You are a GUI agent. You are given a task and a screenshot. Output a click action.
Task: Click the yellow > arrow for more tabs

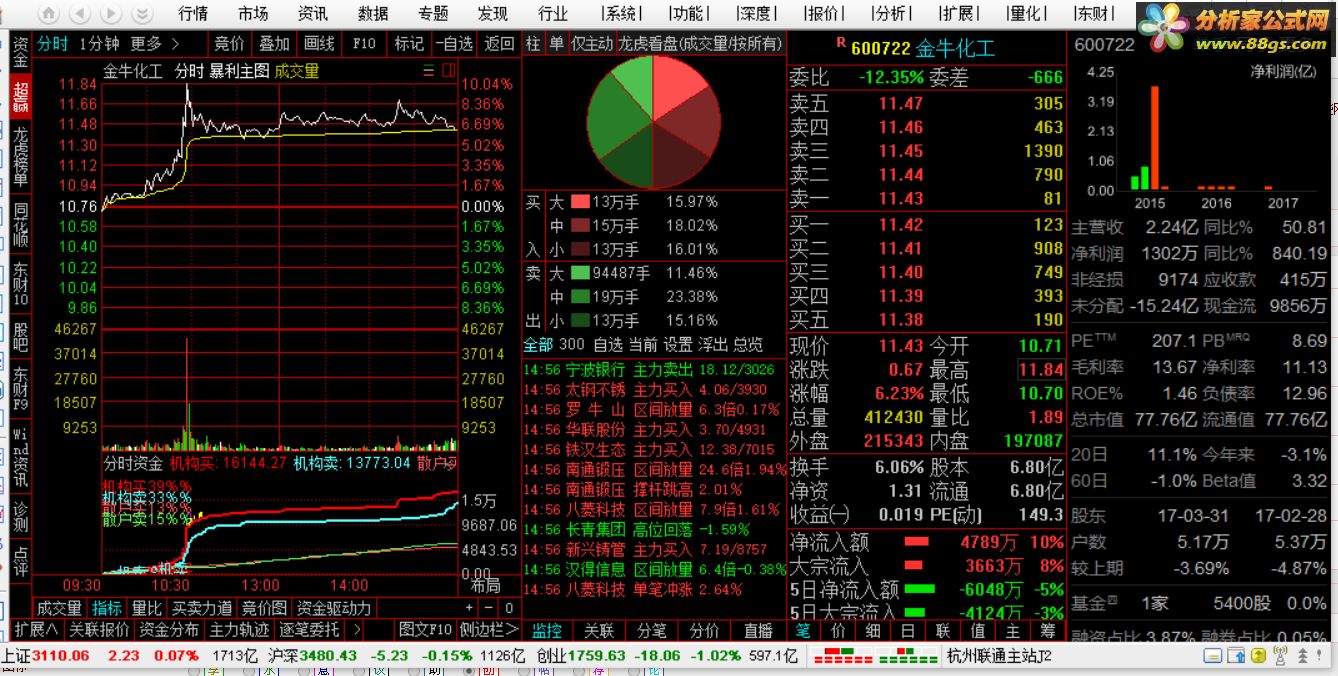click(x=359, y=630)
